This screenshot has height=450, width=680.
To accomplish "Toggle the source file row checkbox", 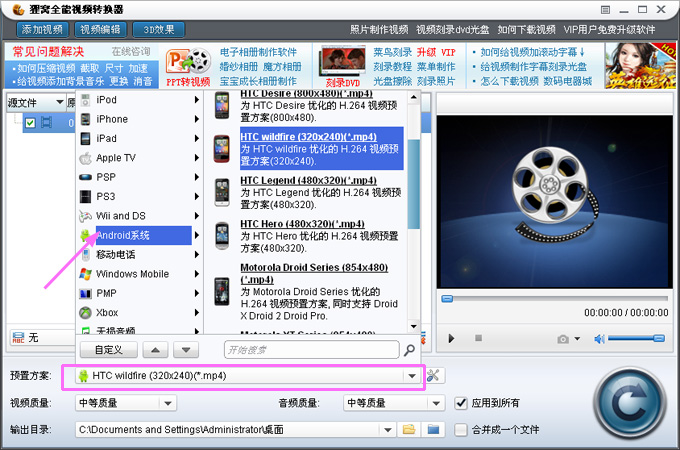I will click(x=30, y=123).
